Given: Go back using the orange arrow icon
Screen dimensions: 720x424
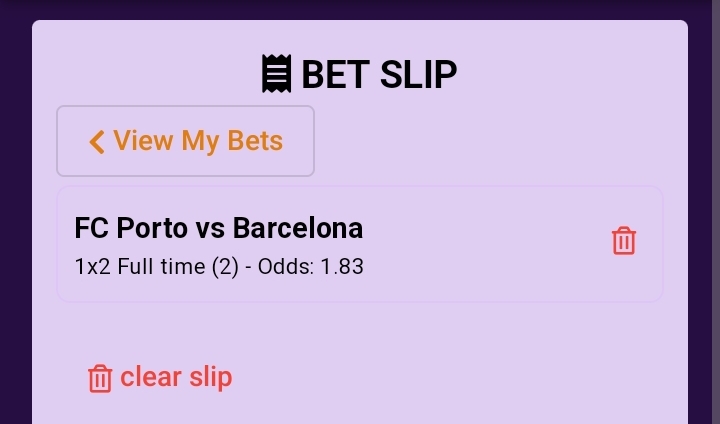Looking at the screenshot, I should coord(97,141).
